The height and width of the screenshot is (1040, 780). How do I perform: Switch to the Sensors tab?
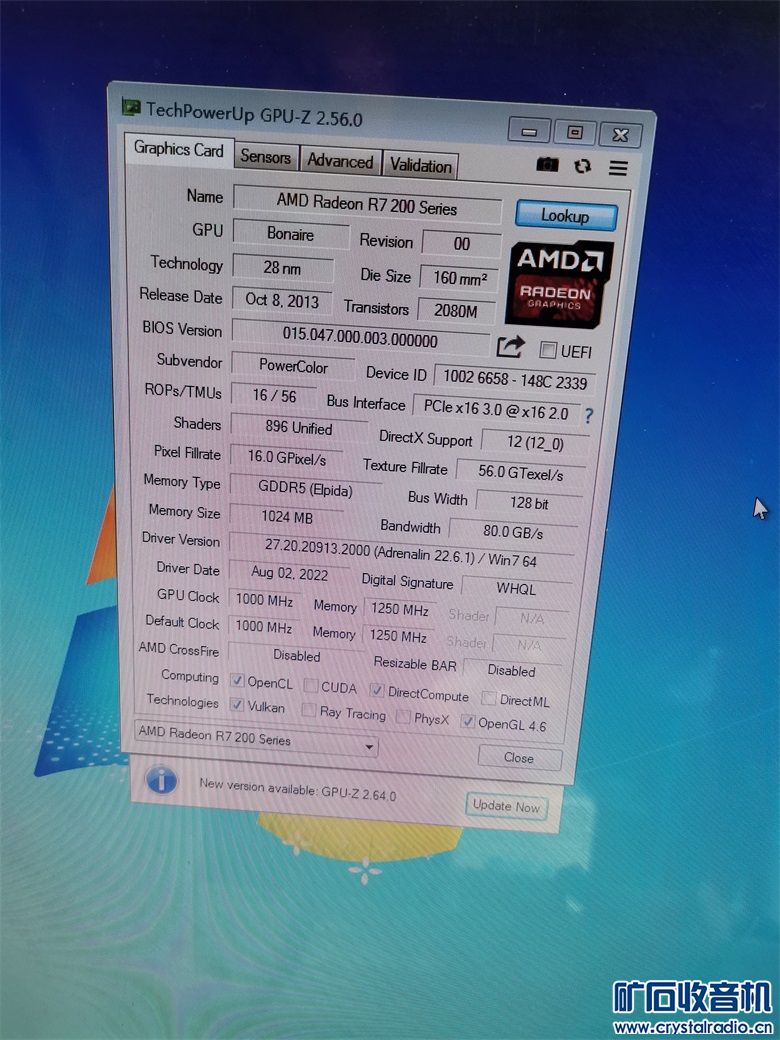point(265,157)
